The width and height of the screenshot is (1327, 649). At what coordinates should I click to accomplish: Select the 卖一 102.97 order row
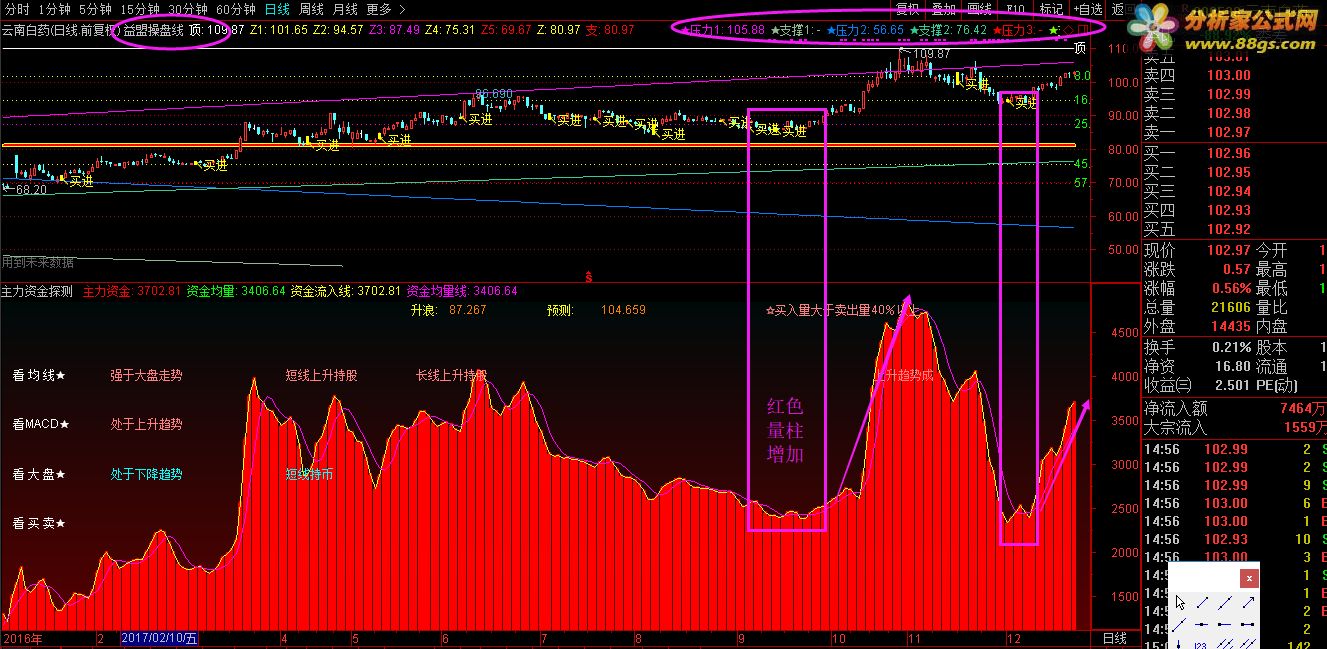click(x=1198, y=132)
